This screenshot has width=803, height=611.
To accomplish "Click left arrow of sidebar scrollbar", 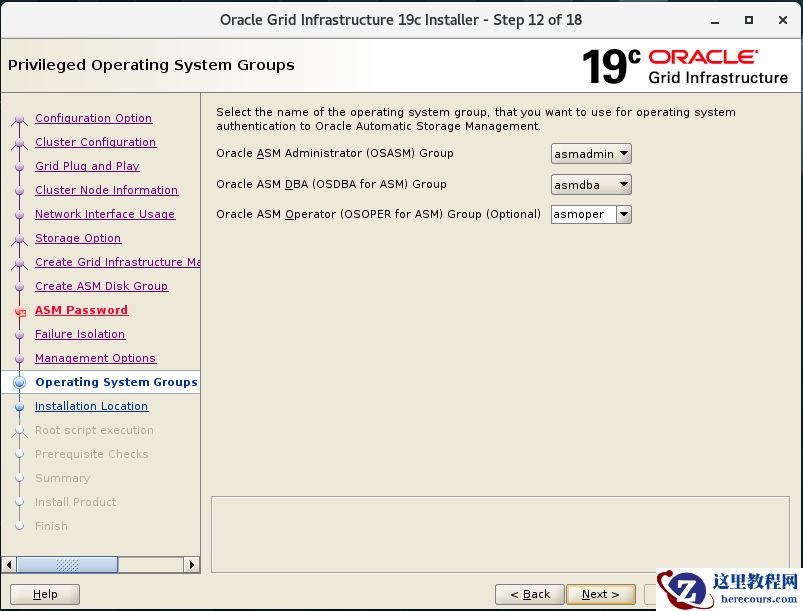I will [9, 565].
